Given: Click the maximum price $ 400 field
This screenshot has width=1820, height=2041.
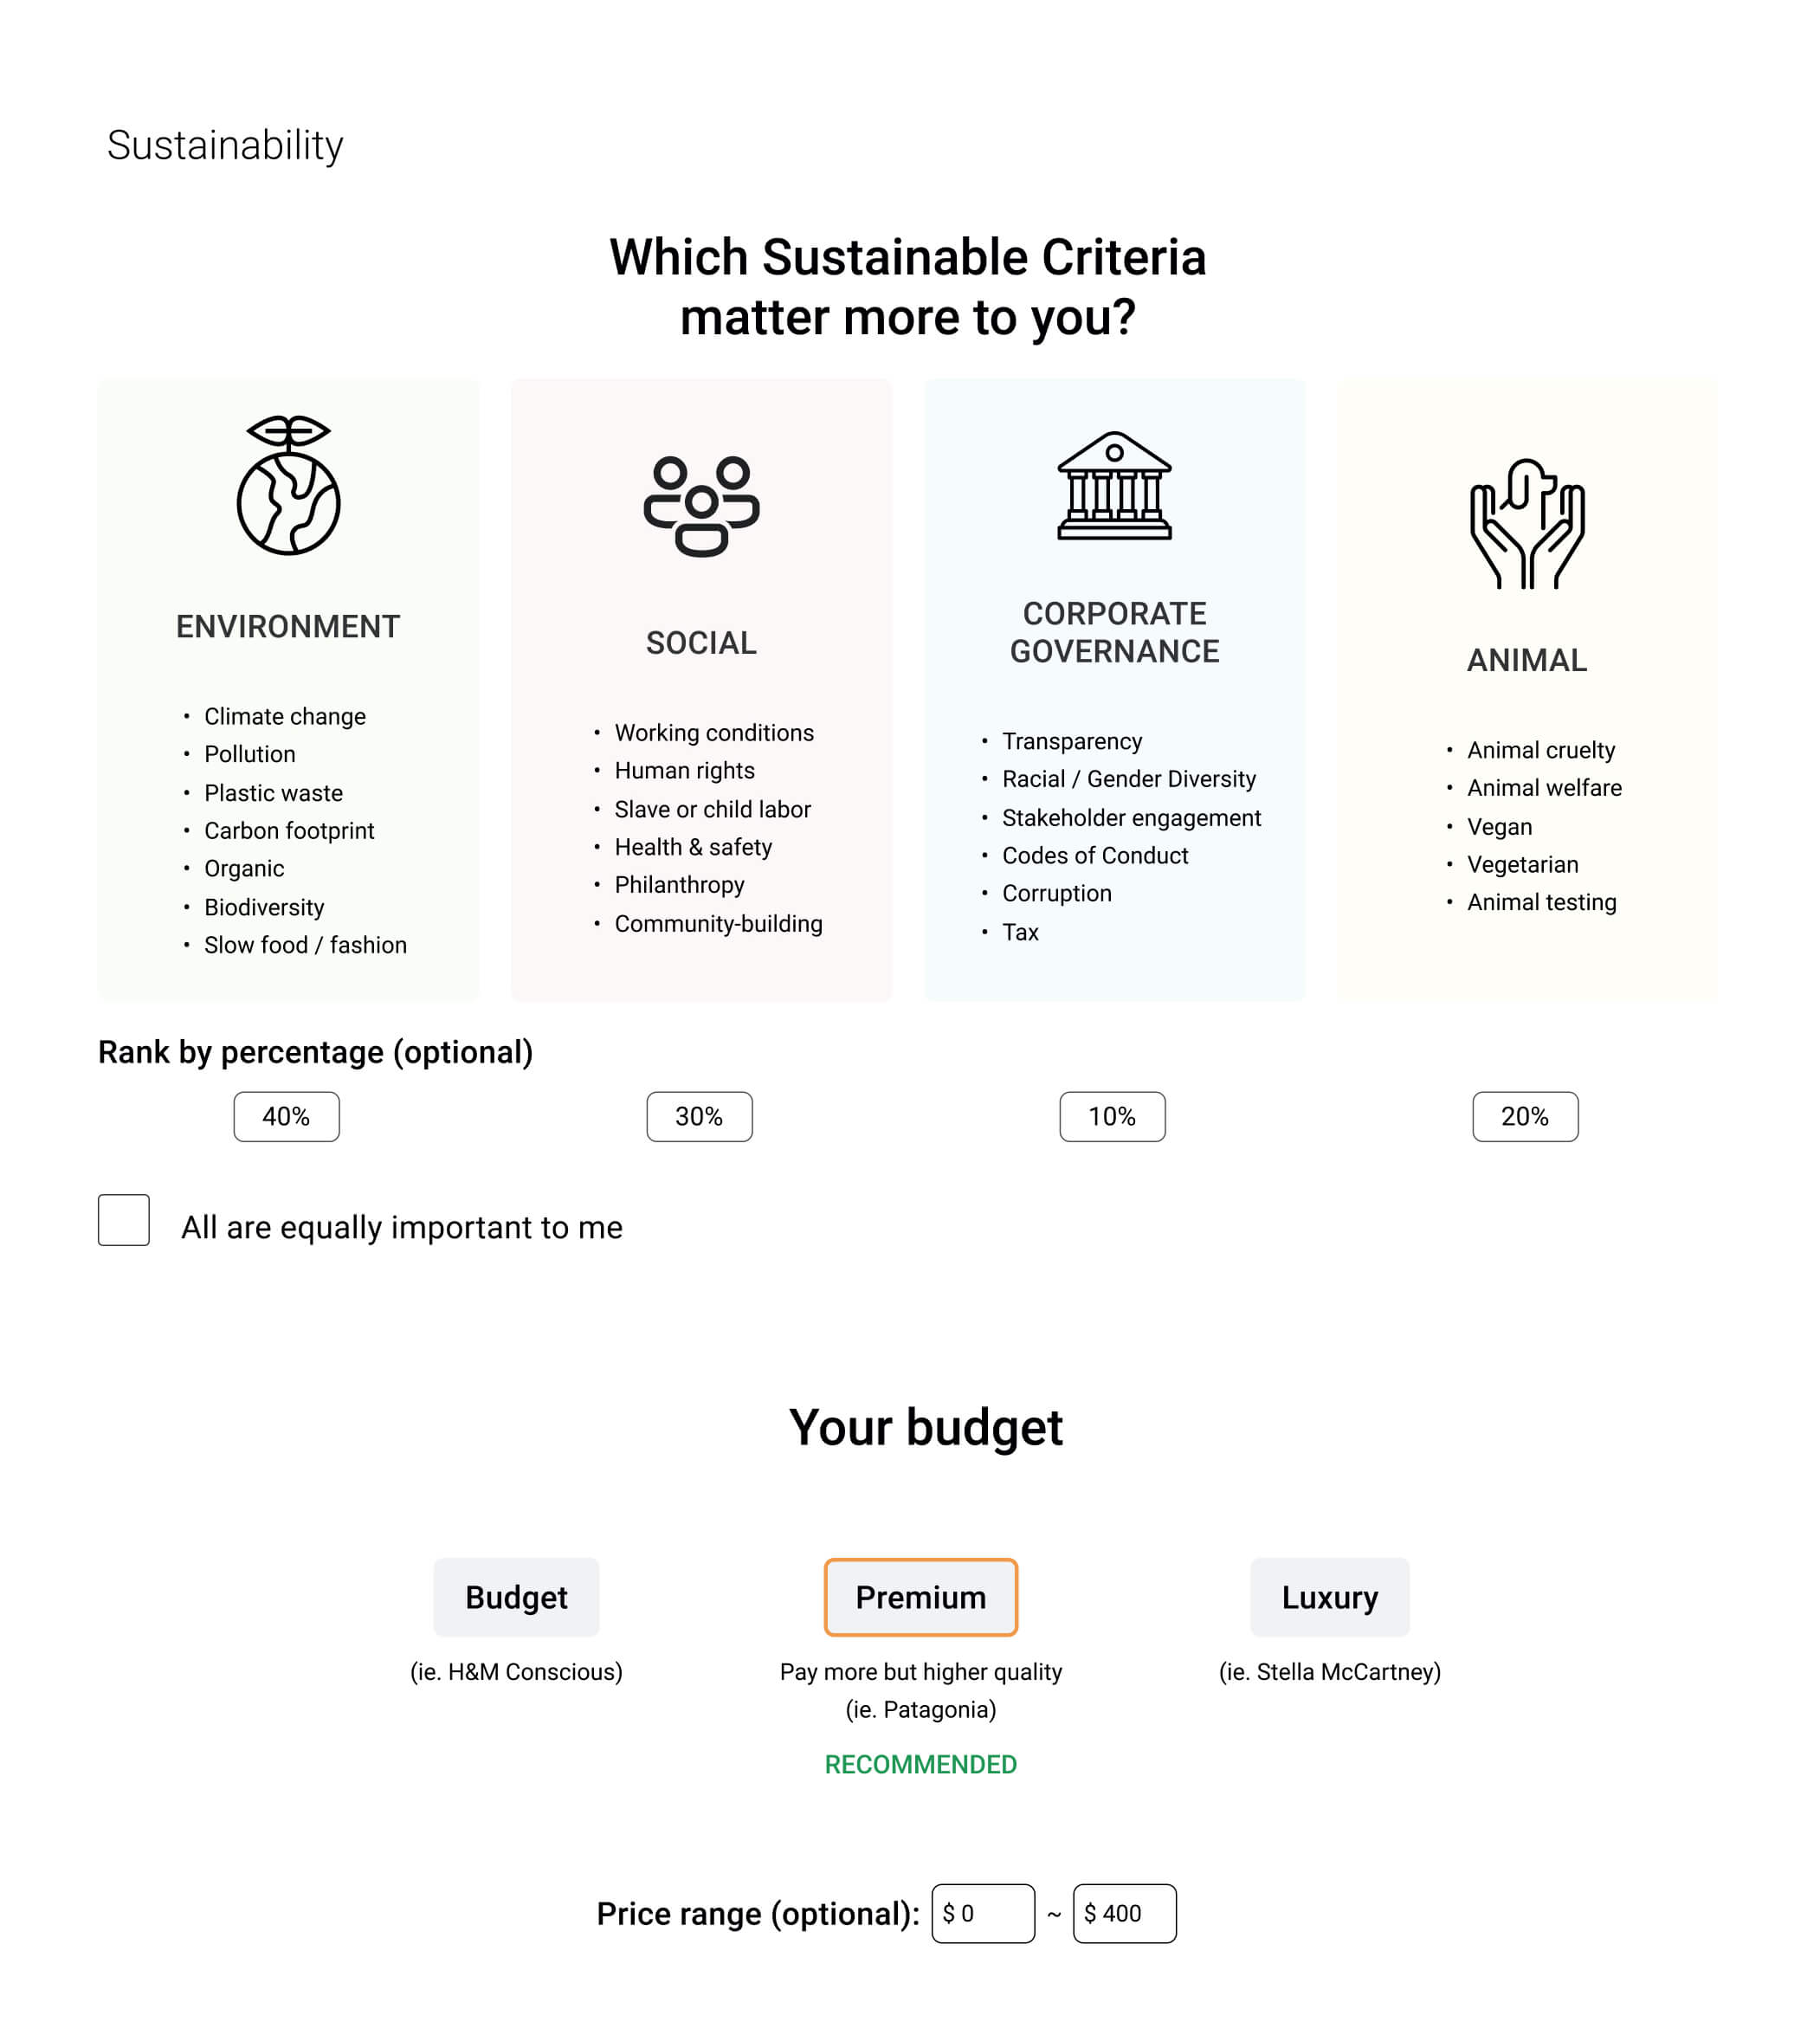Looking at the screenshot, I should pyautogui.click(x=1124, y=1913).
